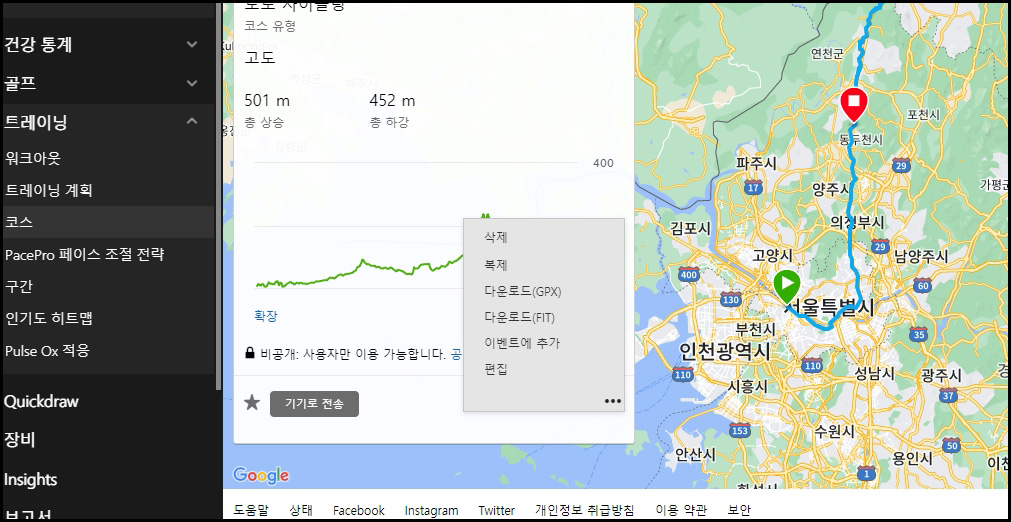Screen dimensions: 1011x522
Task: Click the route 37 highway shield
Action: tap(947, 396)
